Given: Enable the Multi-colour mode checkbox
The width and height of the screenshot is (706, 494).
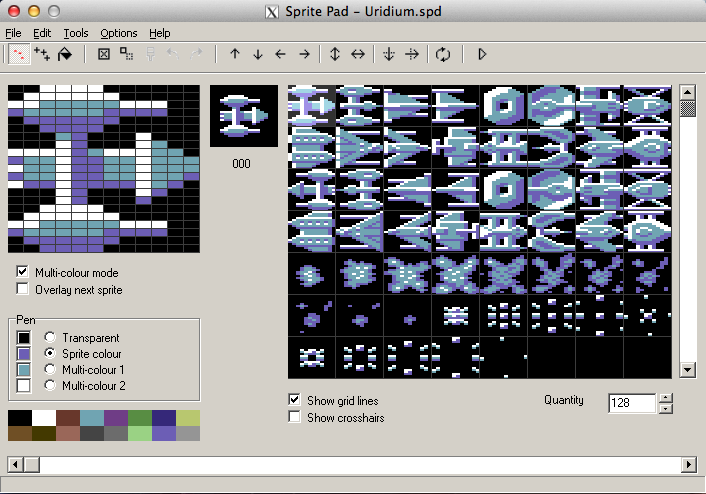Looking at the screenshot, I should pos(22,272).
